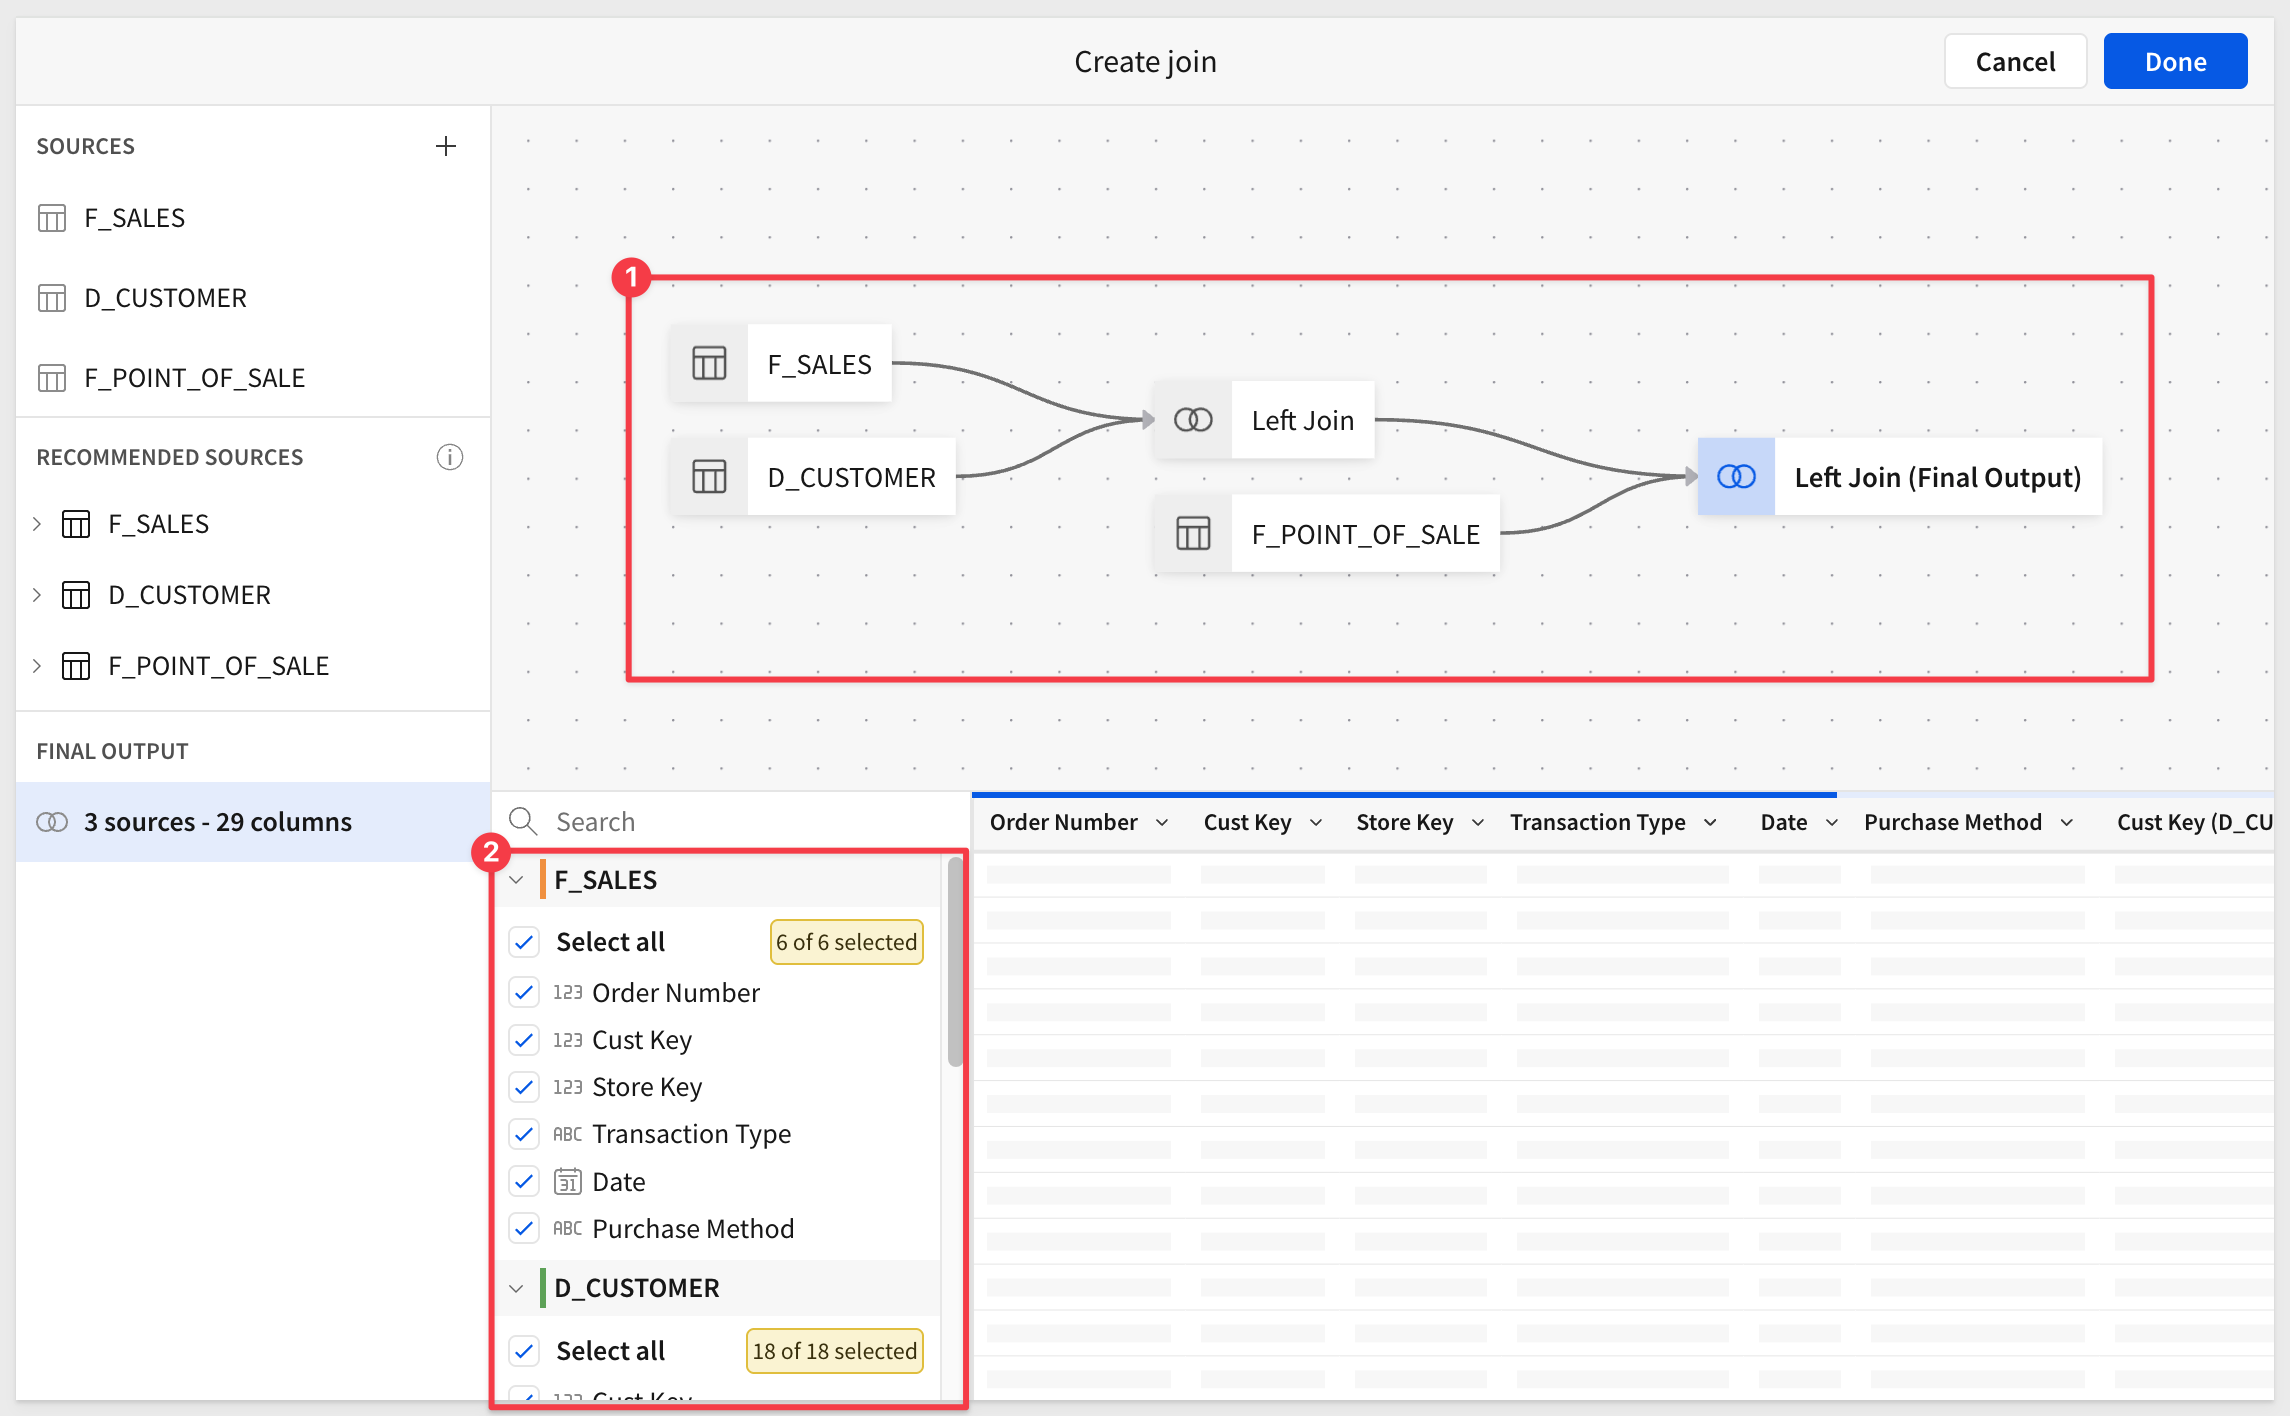Uncheck the Order Number column checkbox
This screenshot has height=1416, width=2290.
point(524,993)
